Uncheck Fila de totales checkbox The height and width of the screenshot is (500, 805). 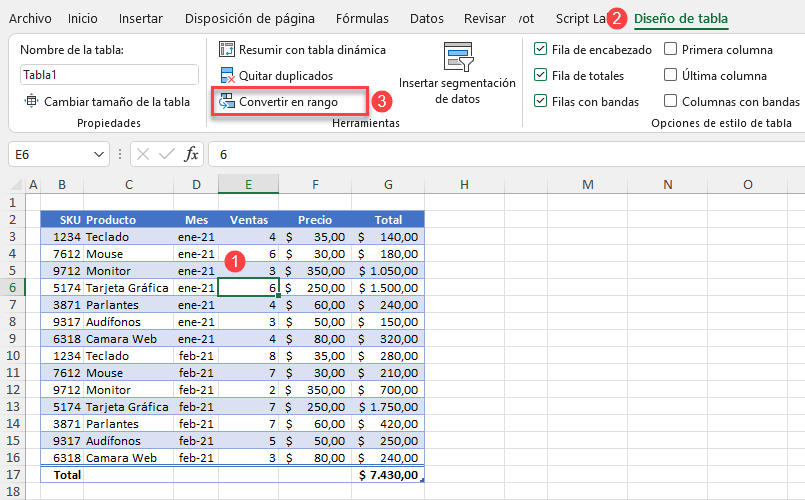(540, 75)
